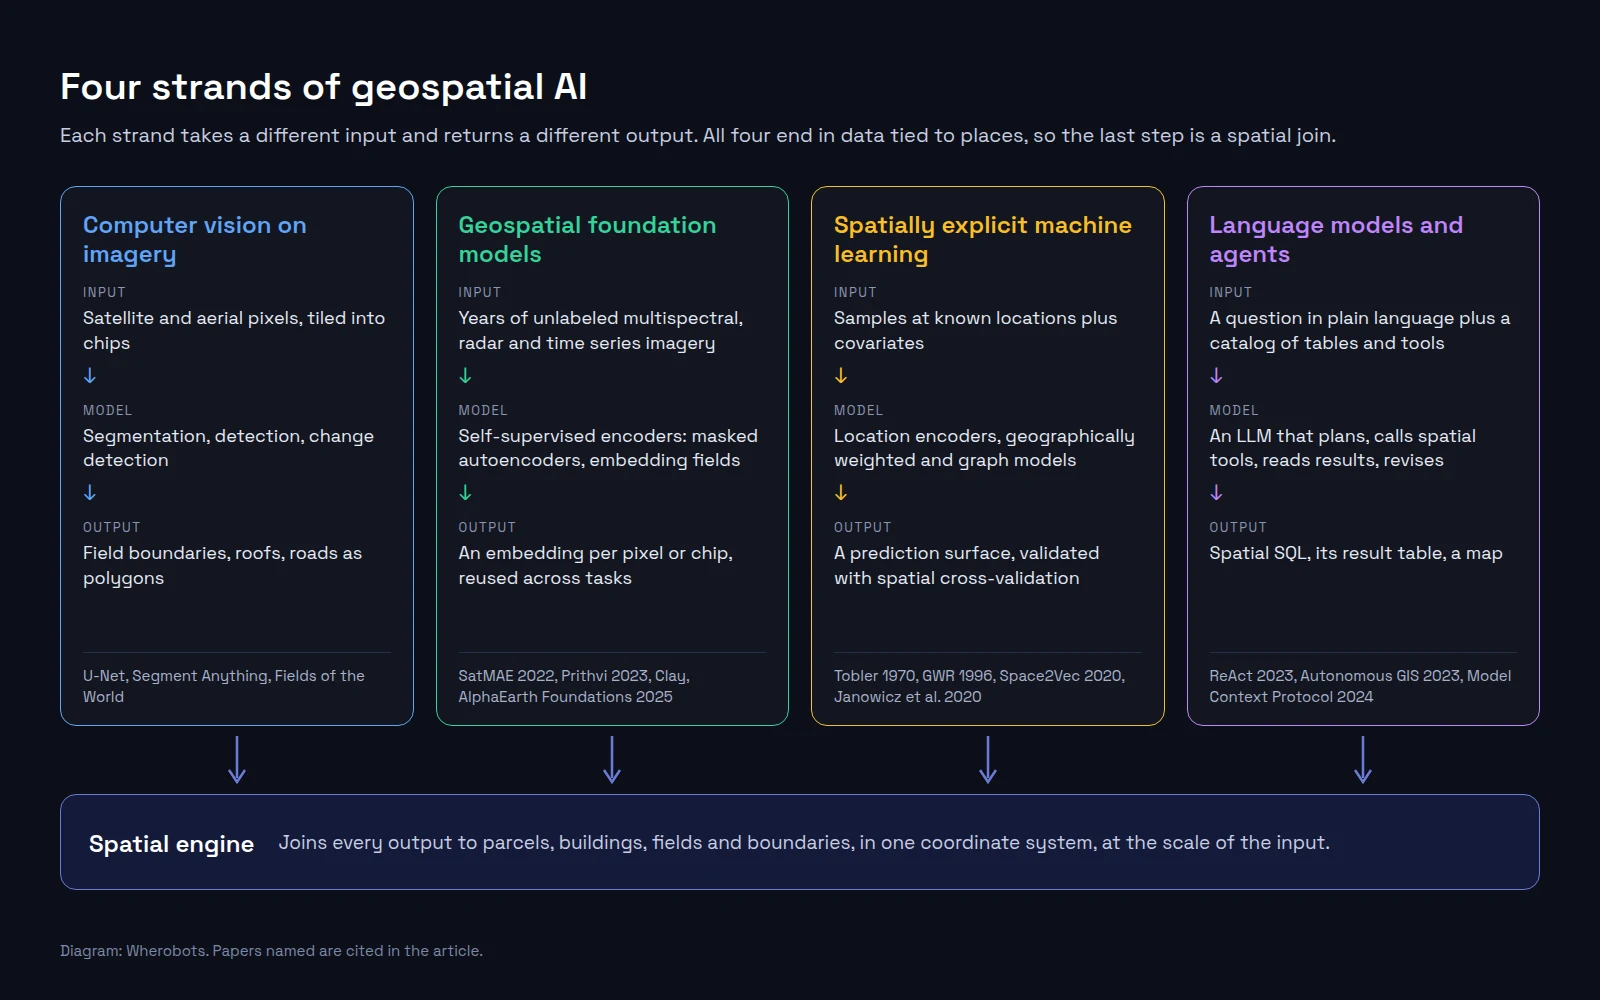
Task: Click the purple down arrow below "reads results, revises"
Action: (1216, 493)
